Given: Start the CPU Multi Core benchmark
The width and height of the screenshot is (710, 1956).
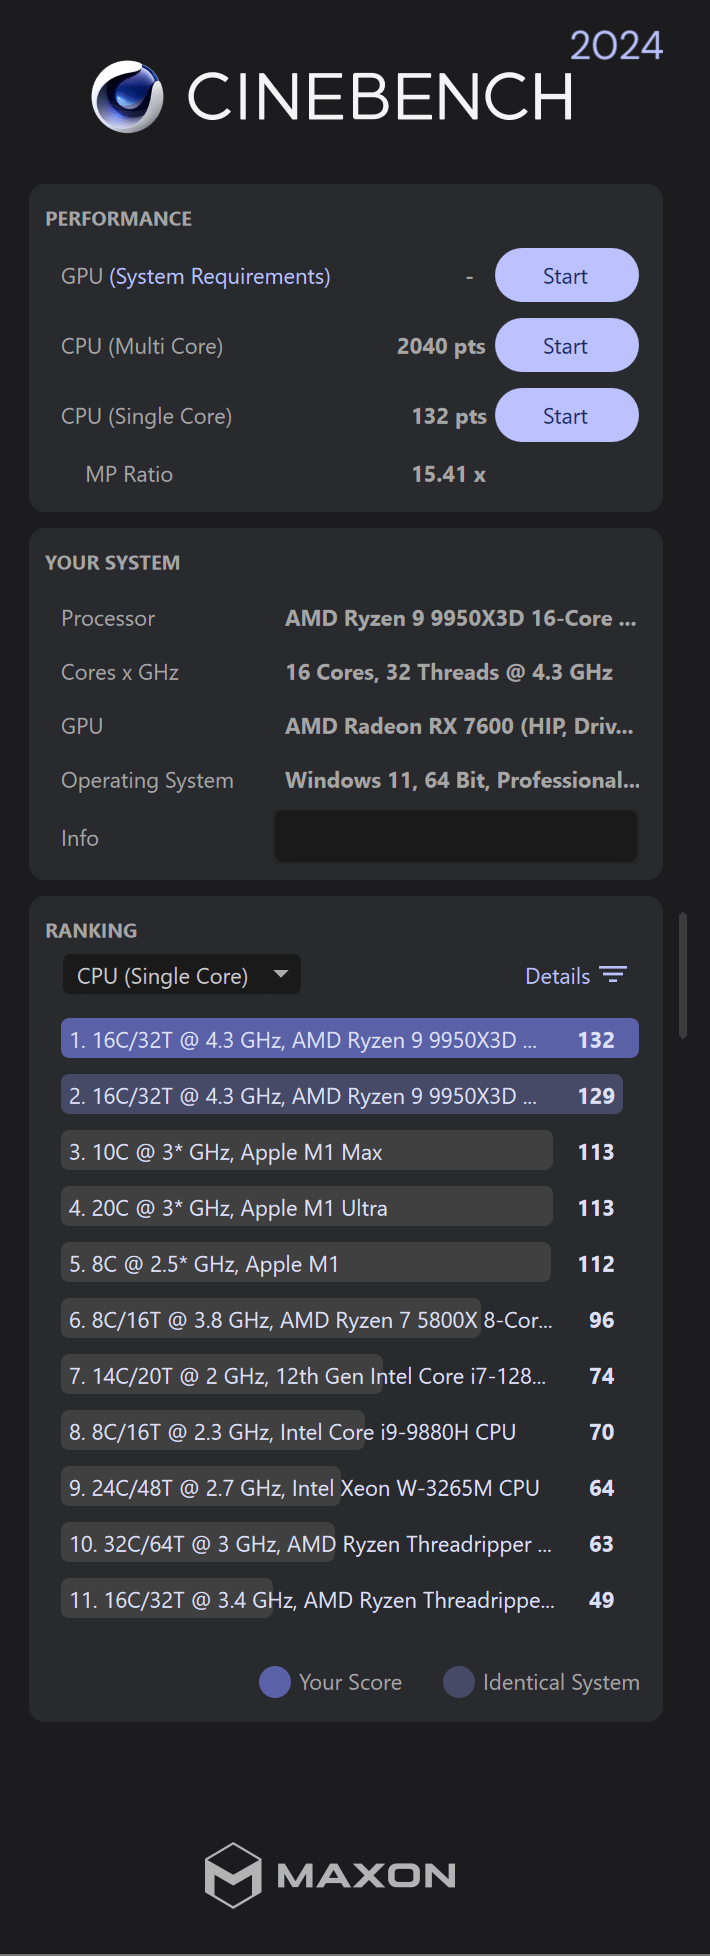Looking at the screenshot, I should pos(566,346).
